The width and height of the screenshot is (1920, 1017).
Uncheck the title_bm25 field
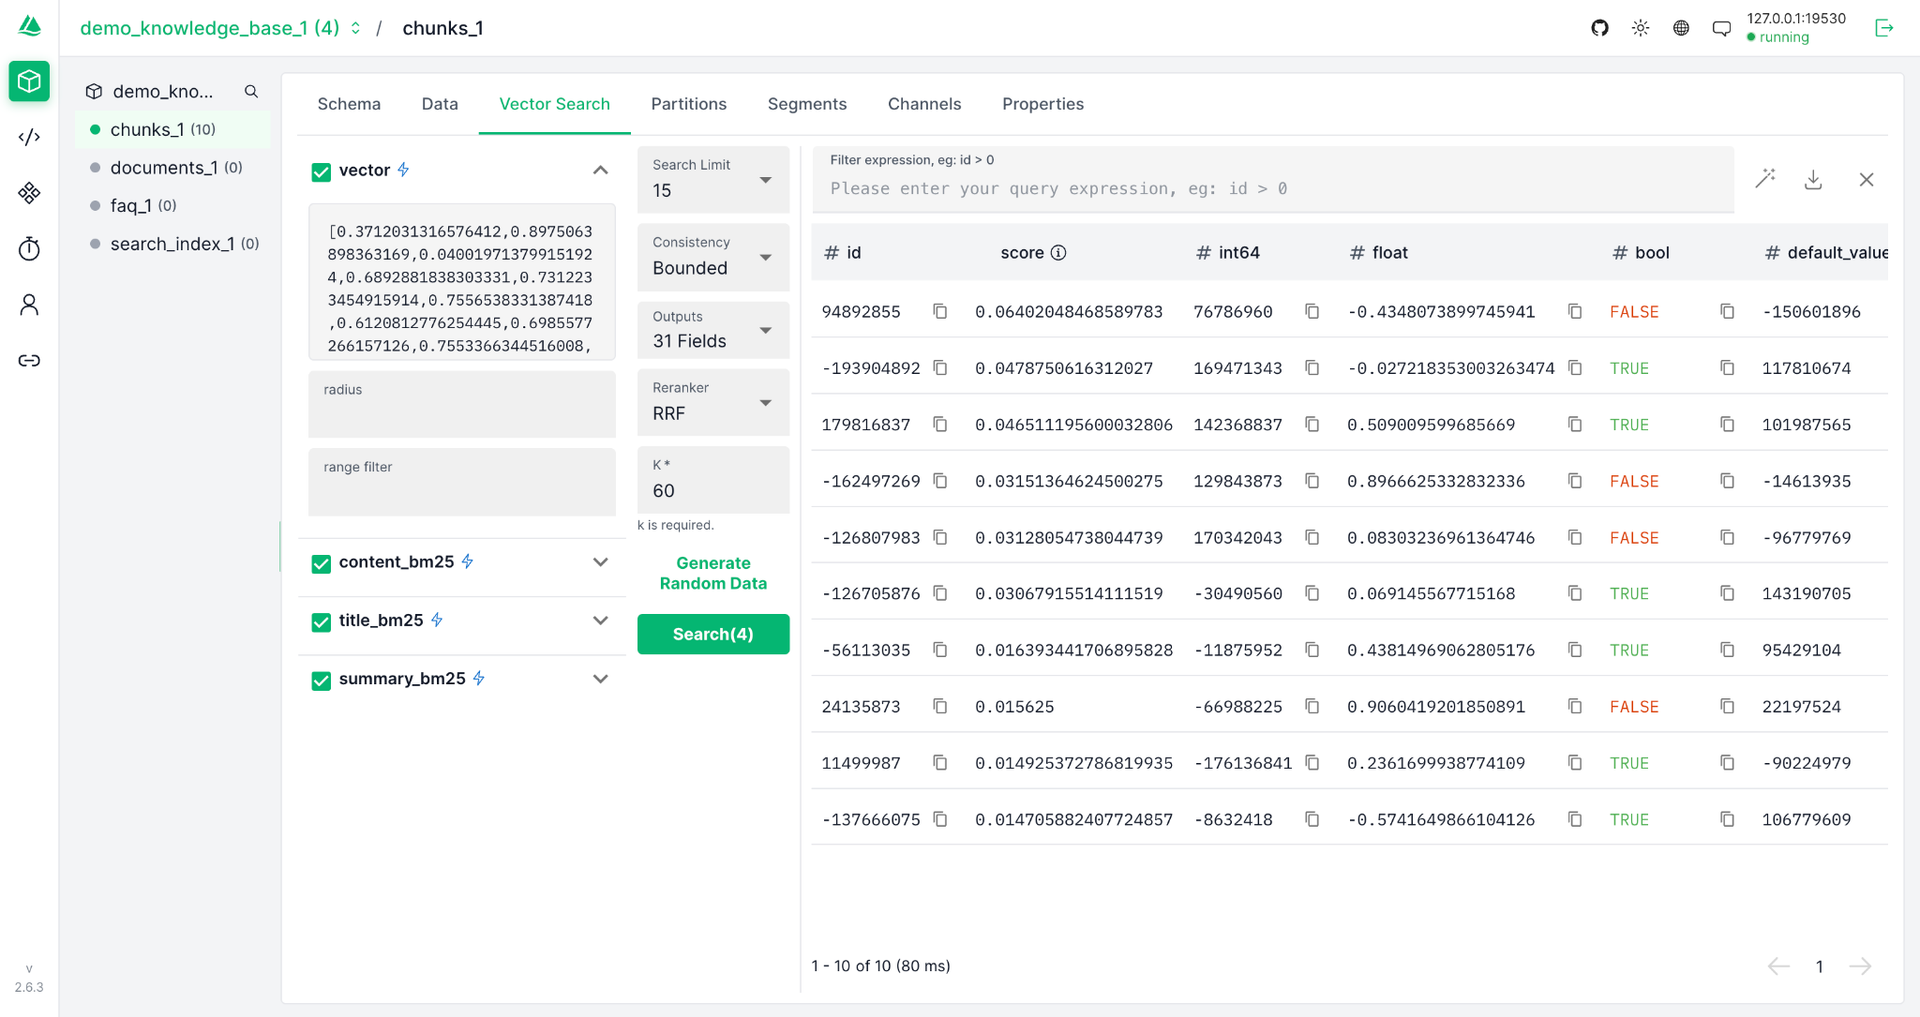click(321, 622)
